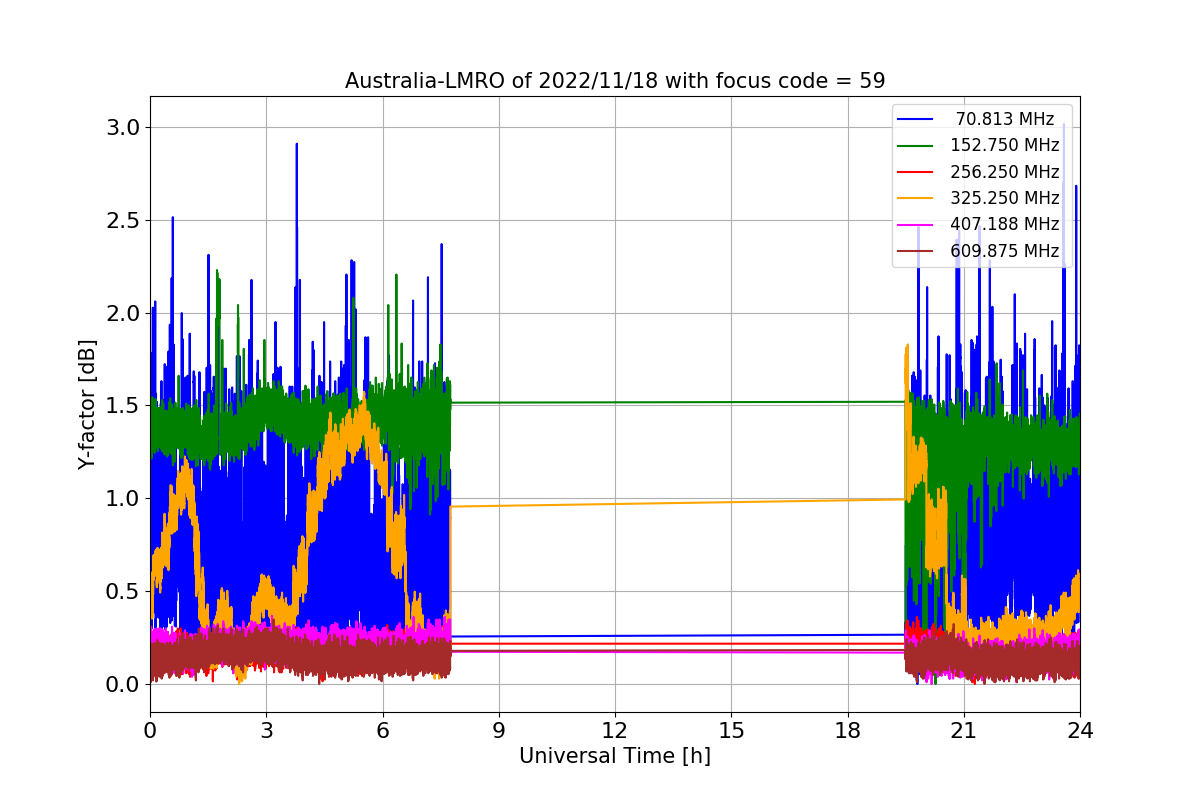
Task: Click the x-axis tick label '3'
Action: coord(266,731)
